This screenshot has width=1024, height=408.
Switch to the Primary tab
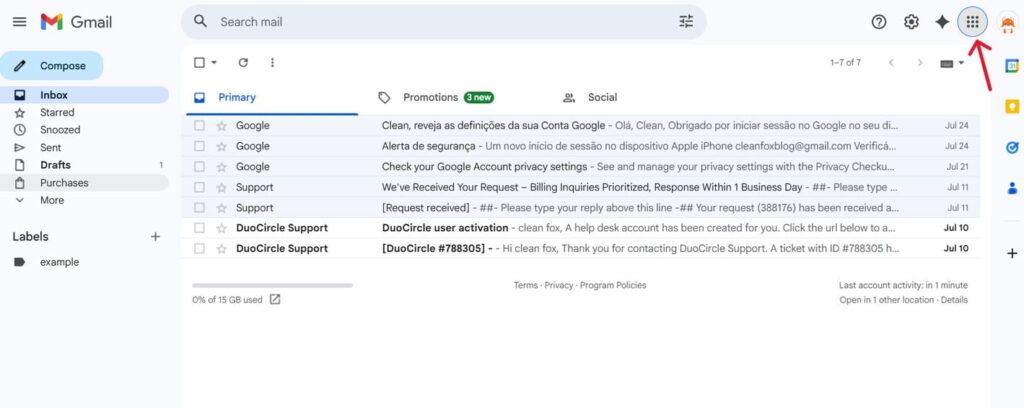[270, 97]
